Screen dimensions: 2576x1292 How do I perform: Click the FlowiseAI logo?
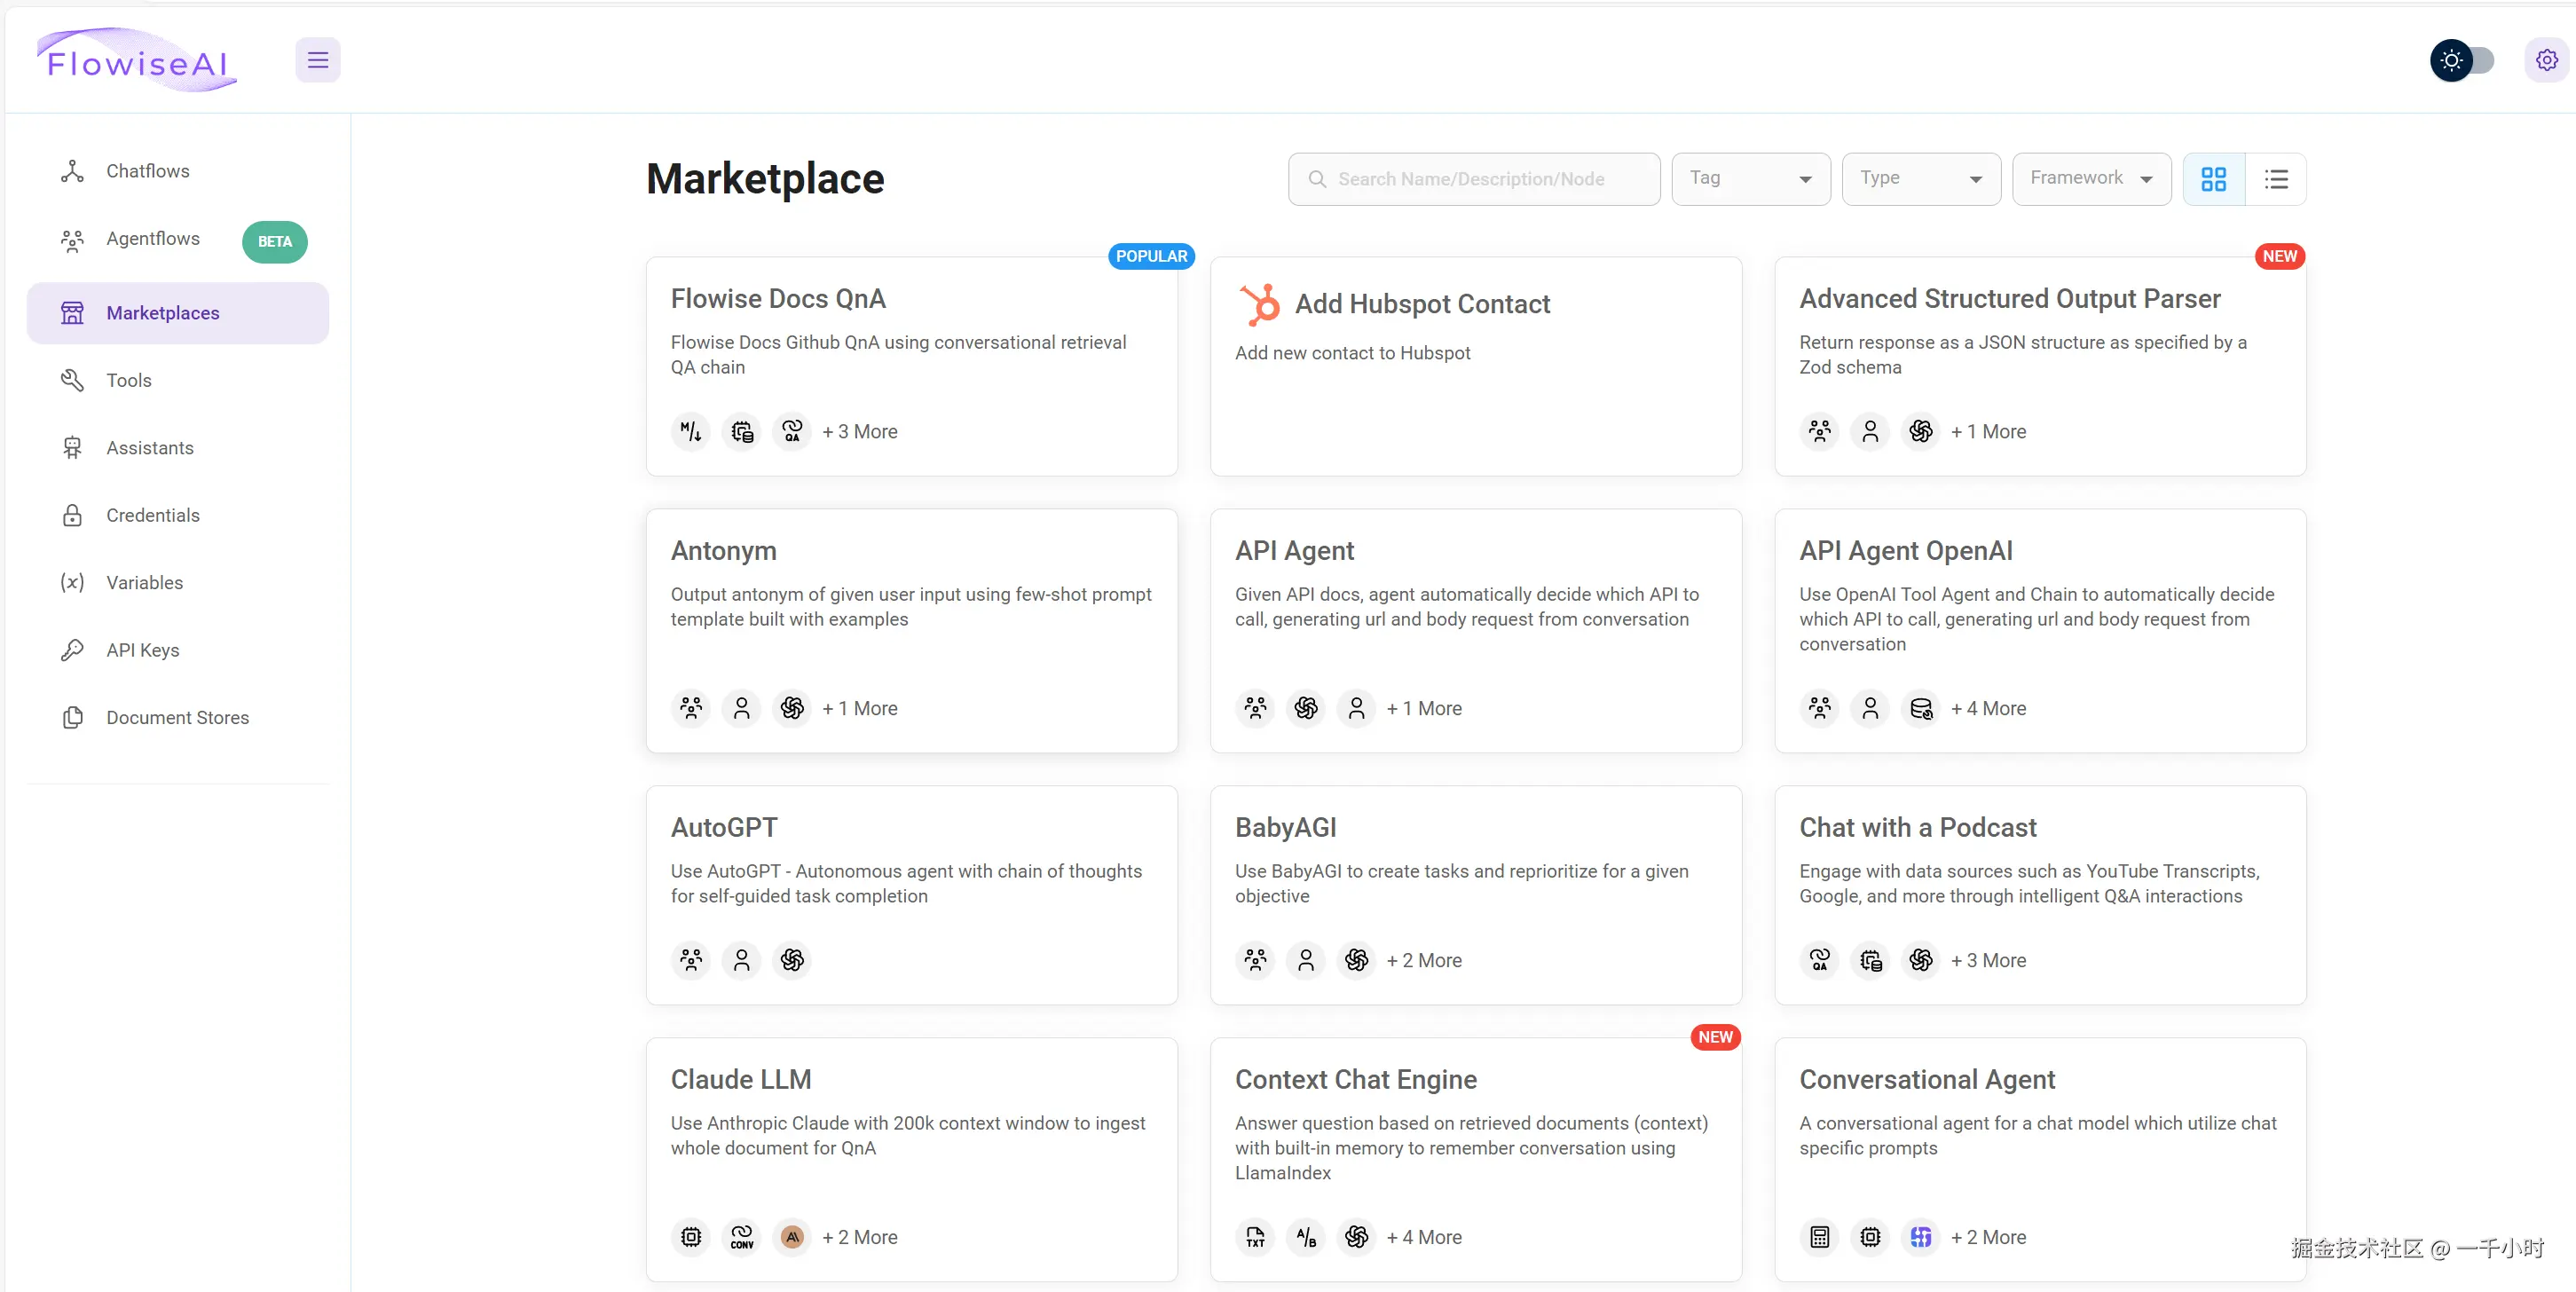[x=137, y=62]
